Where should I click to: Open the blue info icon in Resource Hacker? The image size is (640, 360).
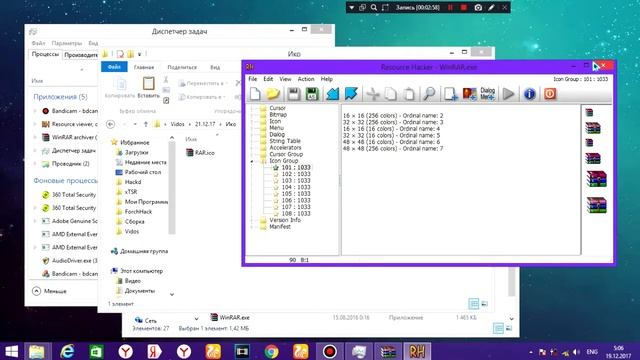click(529, 94)
